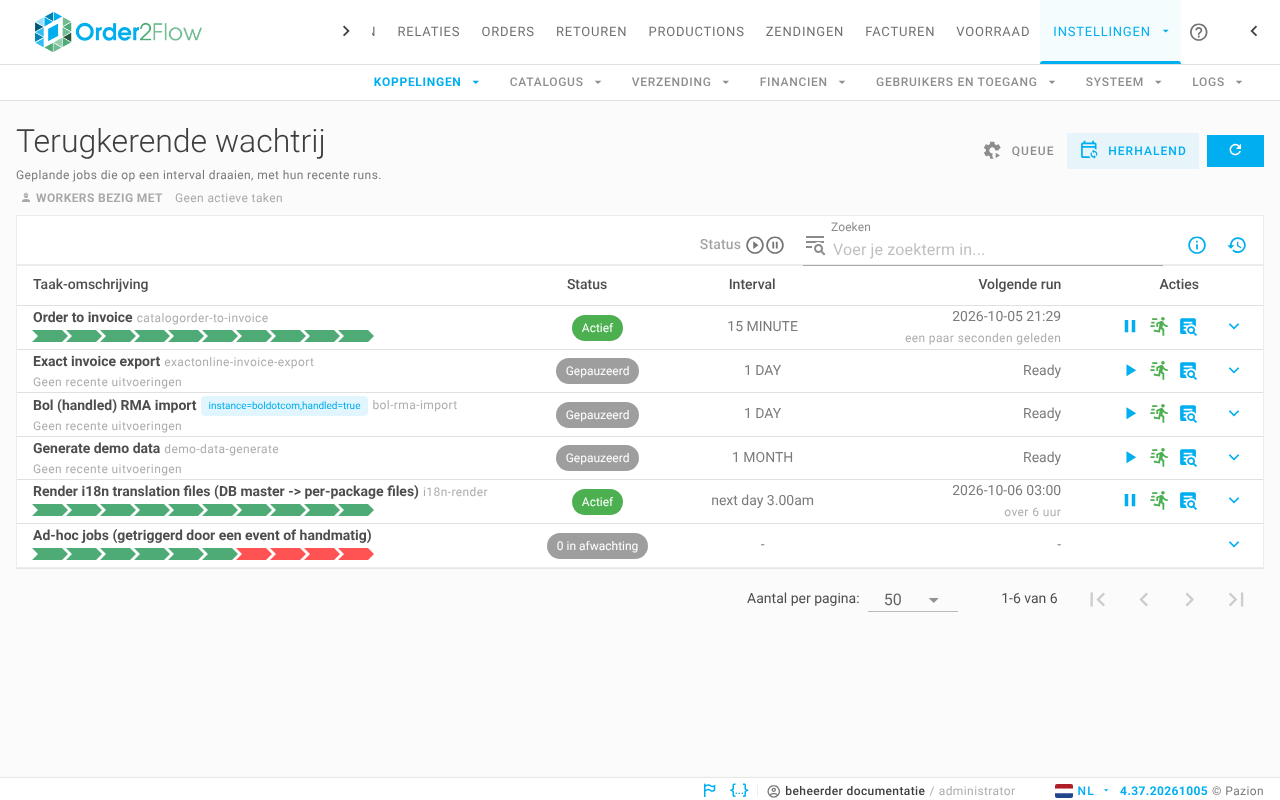Open log search for Exact invoice export
This screenshot has height=800, width=1280.
[1188, 370]
